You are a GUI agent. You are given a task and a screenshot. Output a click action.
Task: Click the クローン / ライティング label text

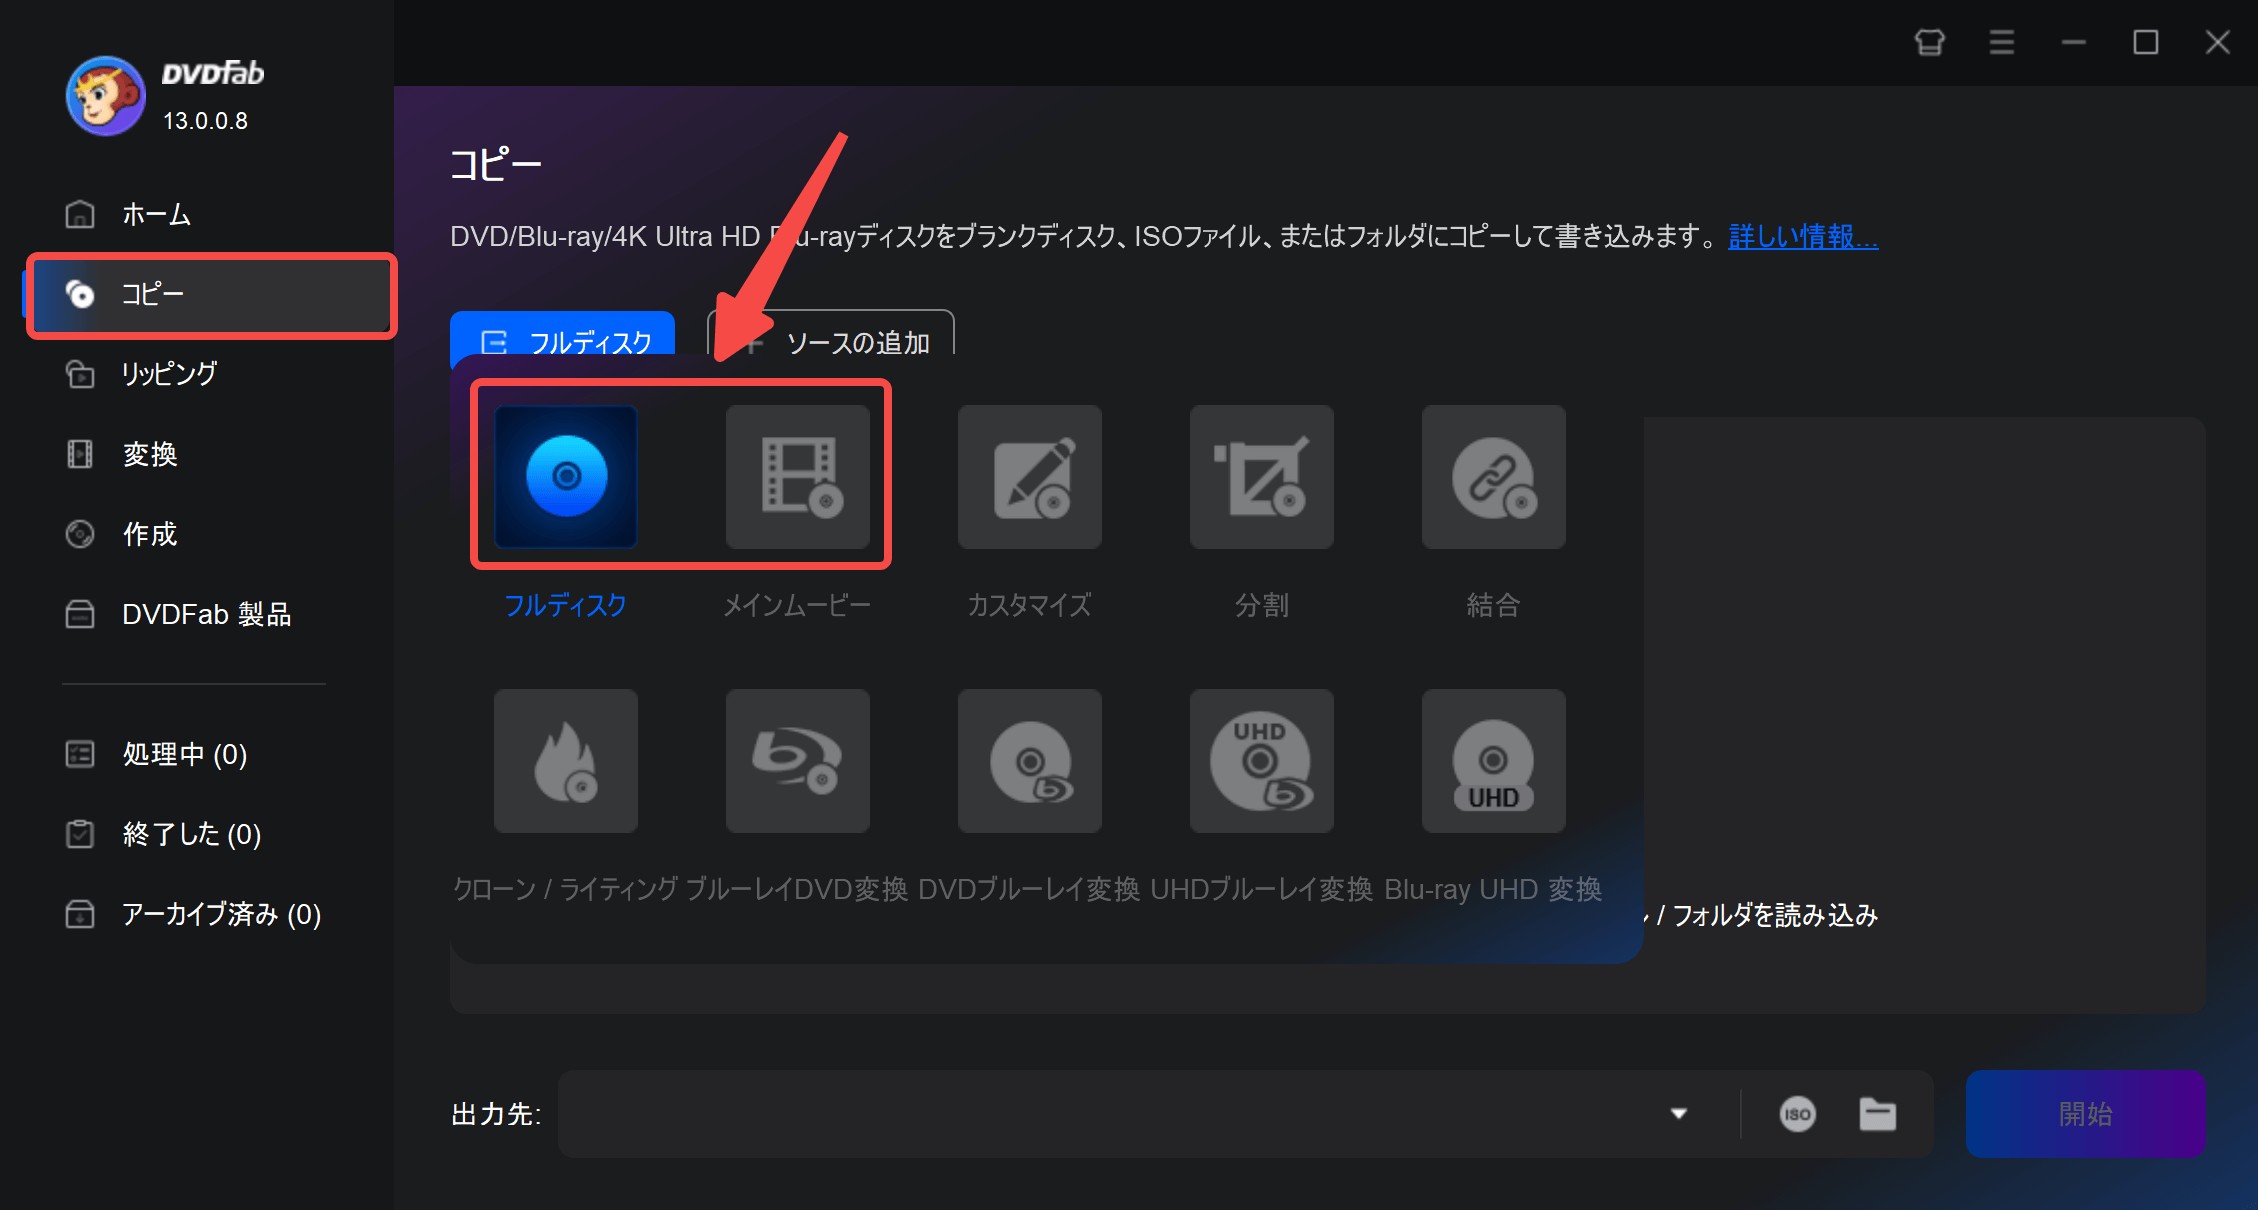[x=565, y=889]
